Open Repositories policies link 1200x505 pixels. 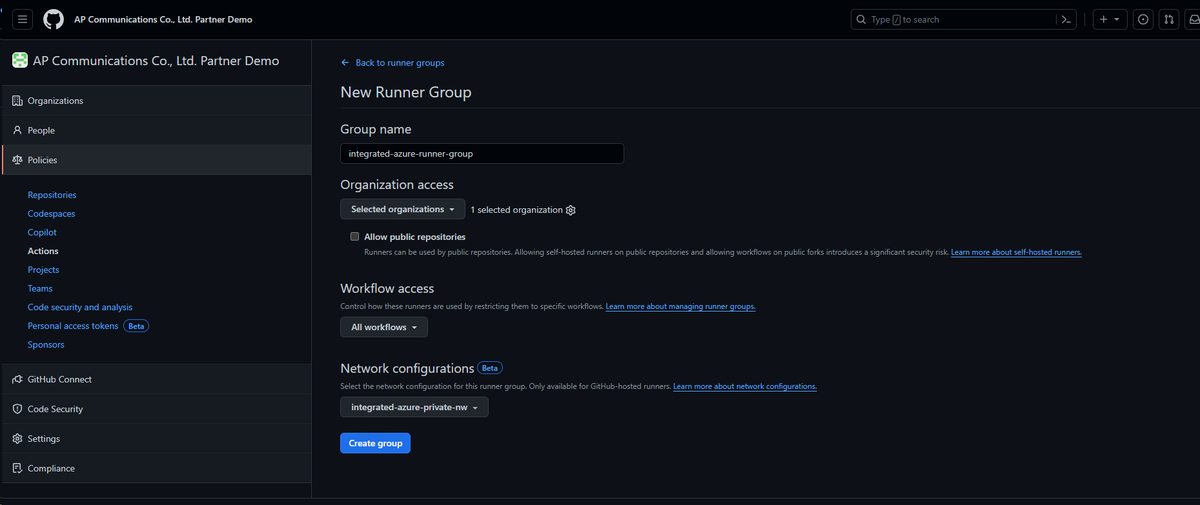pos(52,195)
